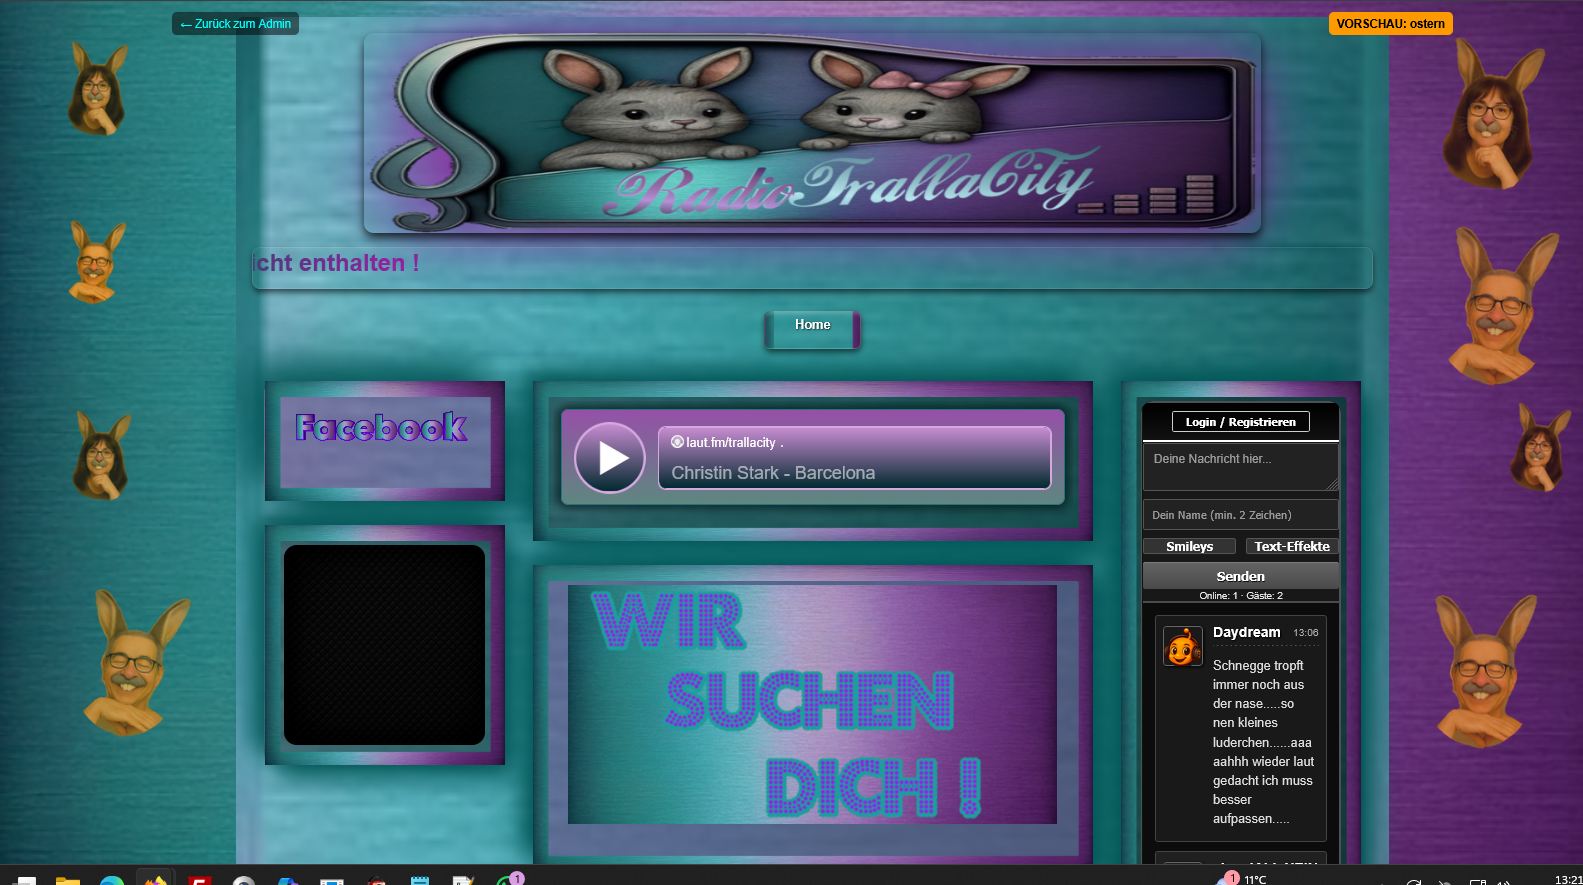Expand the Text-Effekte options
Viewport: 1583px width, 885px height.
(x=1291, y=546)
